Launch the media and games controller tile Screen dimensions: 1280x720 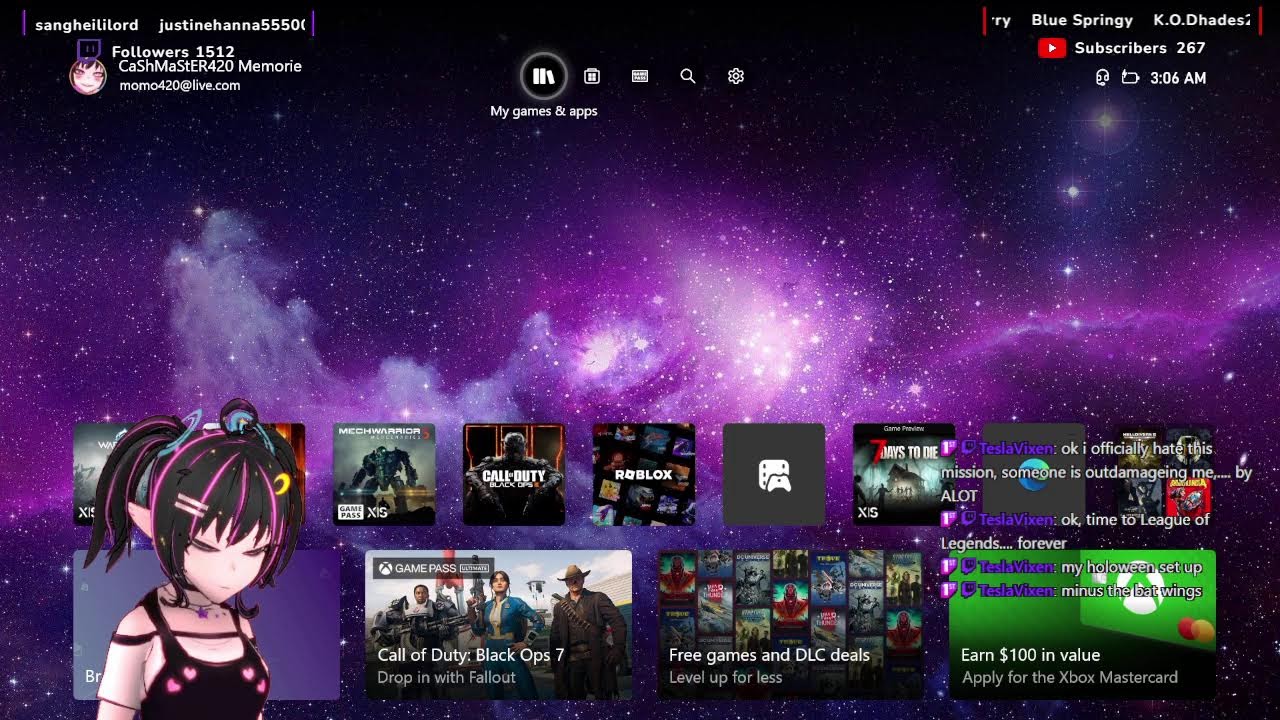click(774, 475)
